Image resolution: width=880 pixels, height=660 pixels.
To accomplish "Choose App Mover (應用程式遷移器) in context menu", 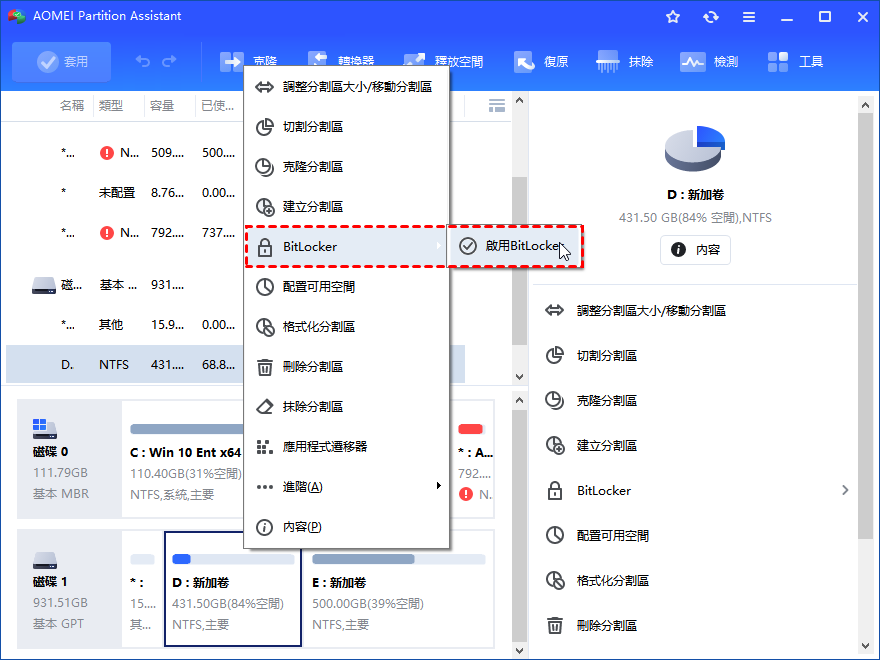I will point(346,447).
